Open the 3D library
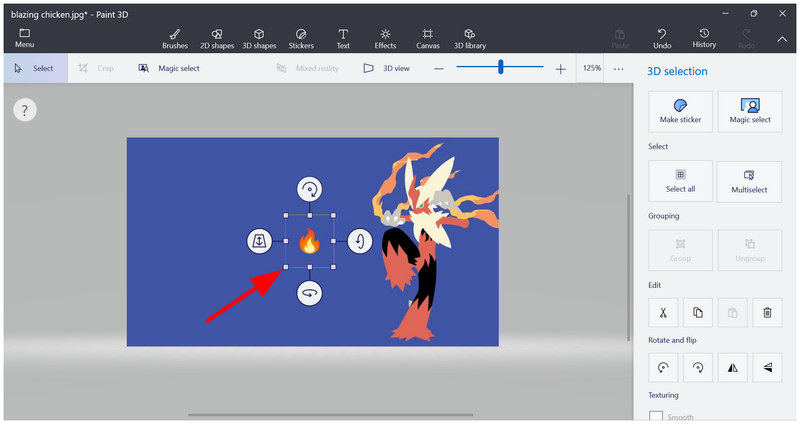 click(x=470, y=39)
